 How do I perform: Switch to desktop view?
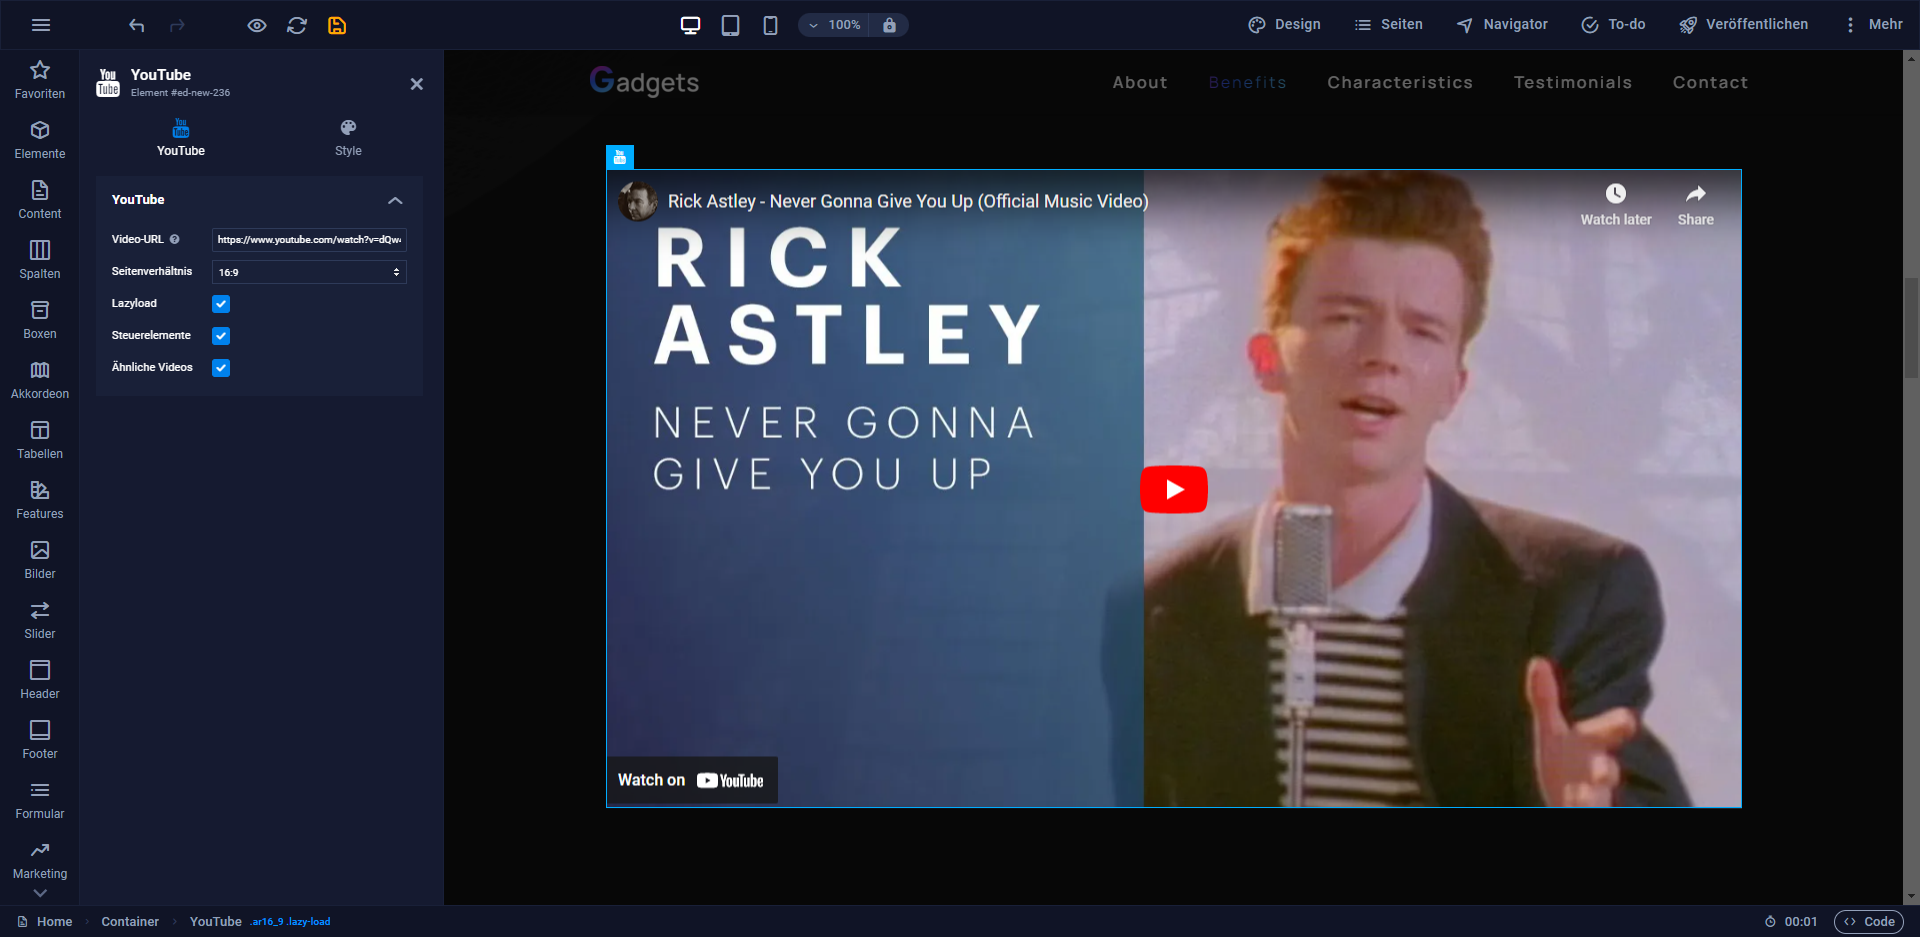[x=690, y=25]
